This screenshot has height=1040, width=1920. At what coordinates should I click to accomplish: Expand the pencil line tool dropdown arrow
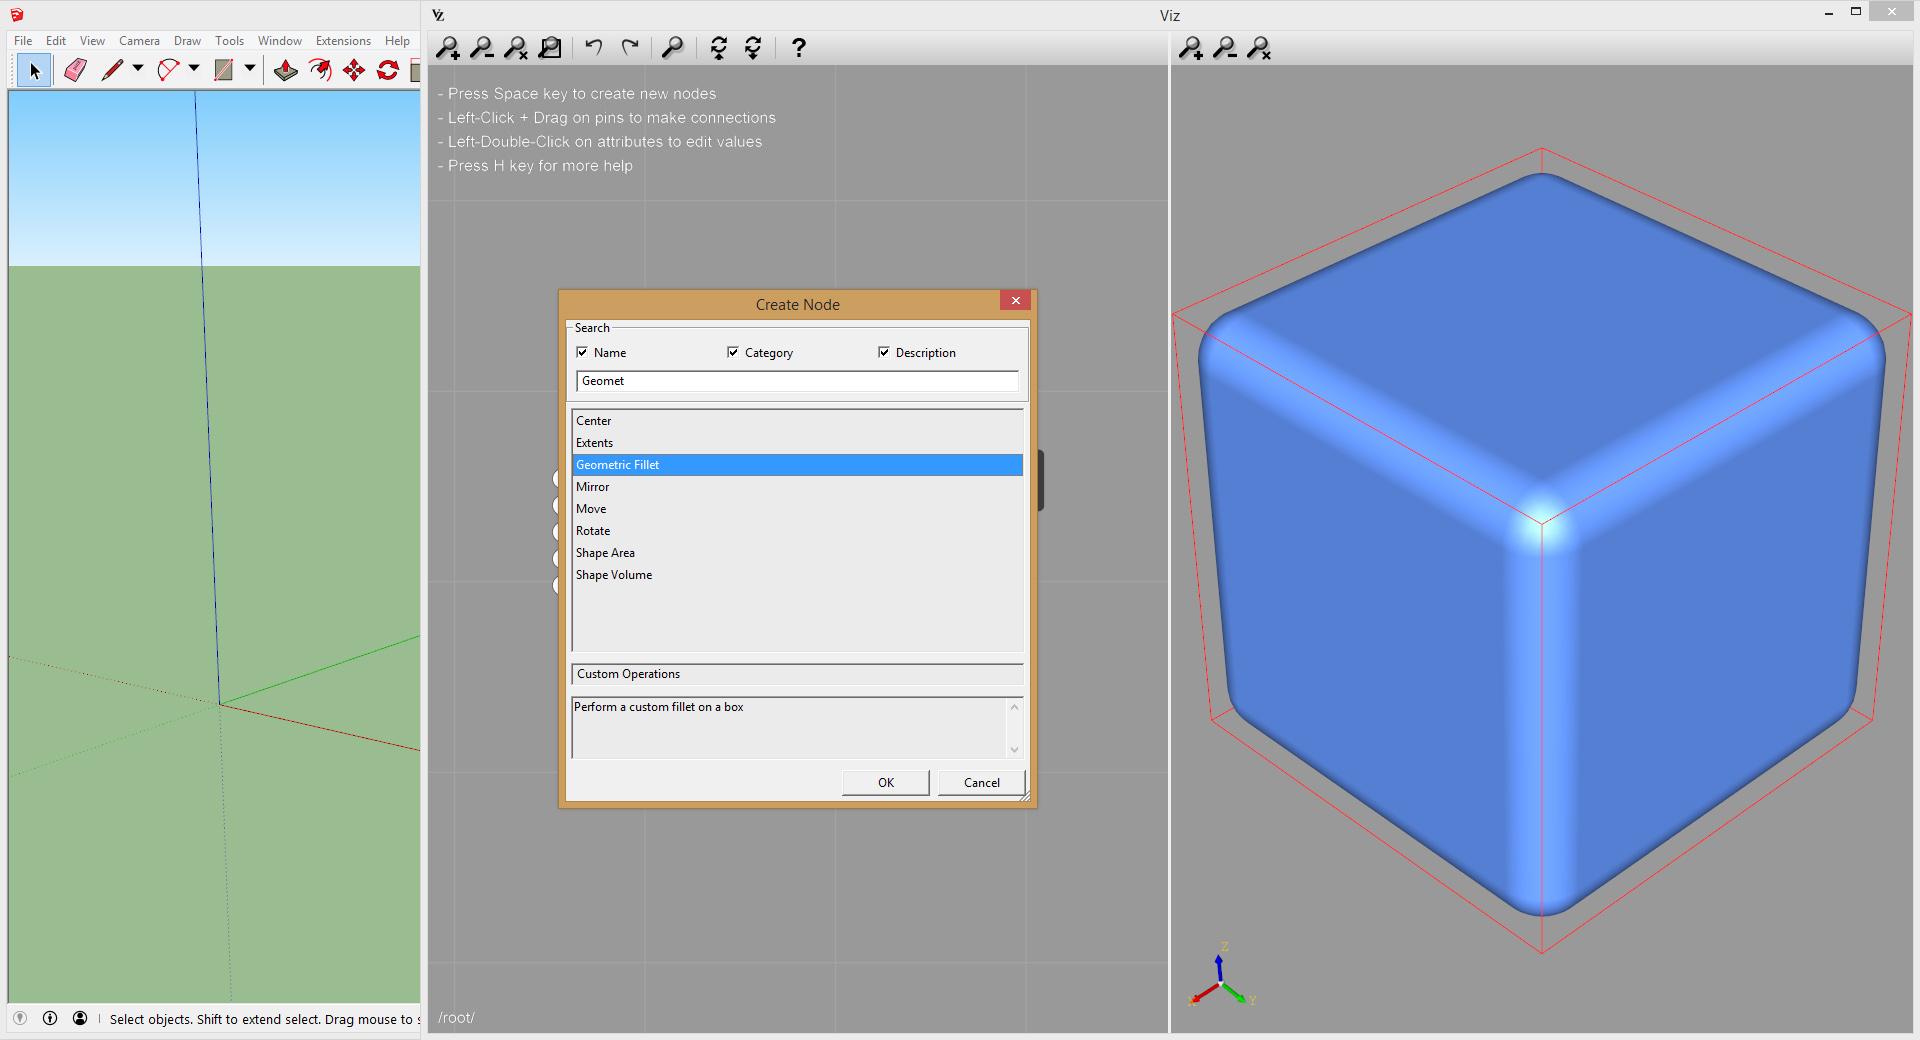point(138,69)
